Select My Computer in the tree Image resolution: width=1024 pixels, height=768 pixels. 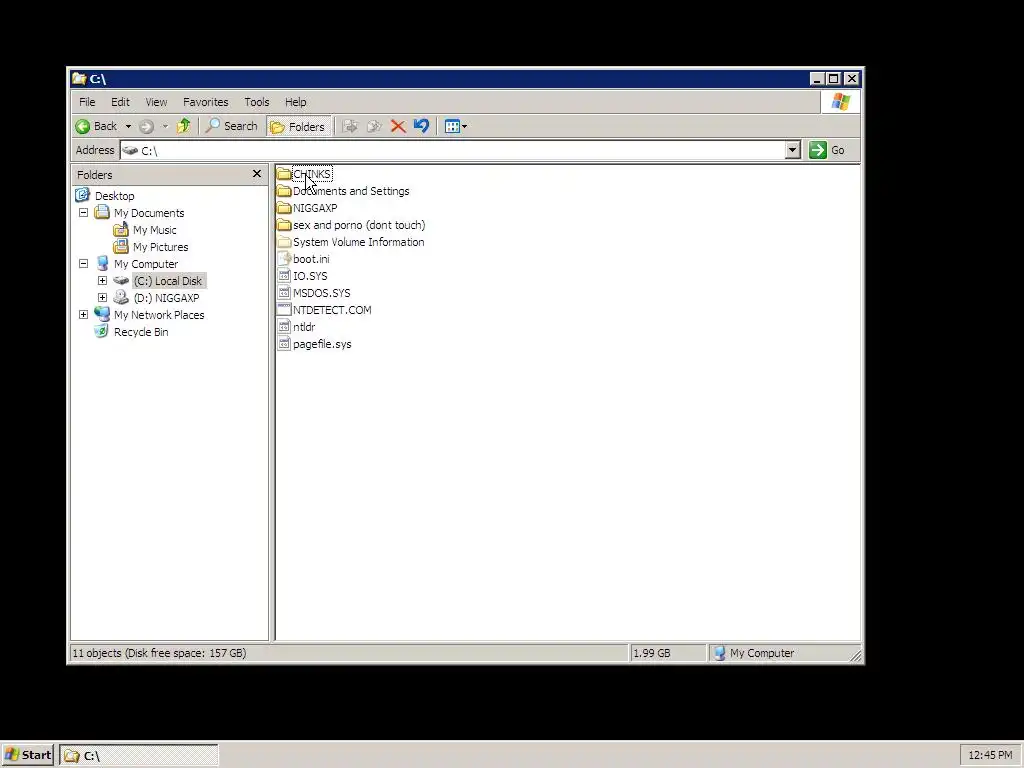tap(146, 264)
